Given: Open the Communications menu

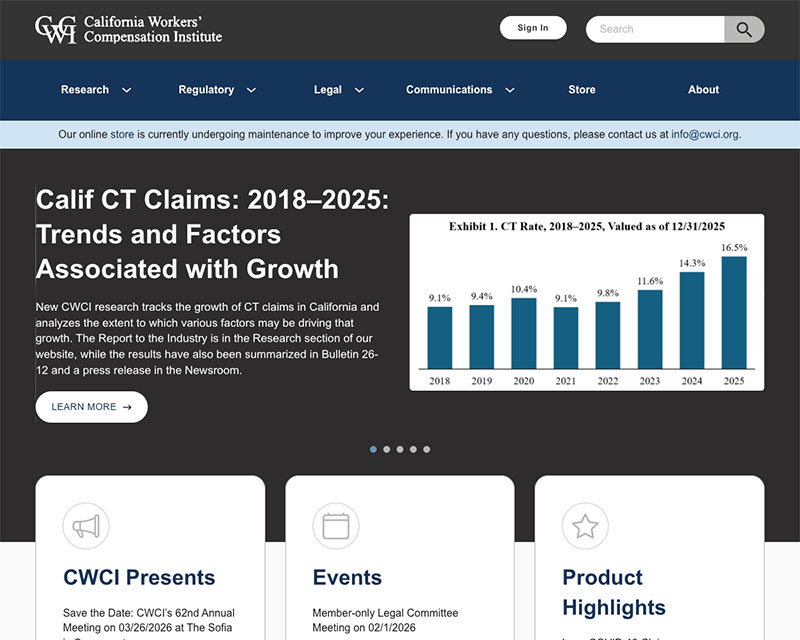Looking at the screenshot, I should [x=449, y=90].
